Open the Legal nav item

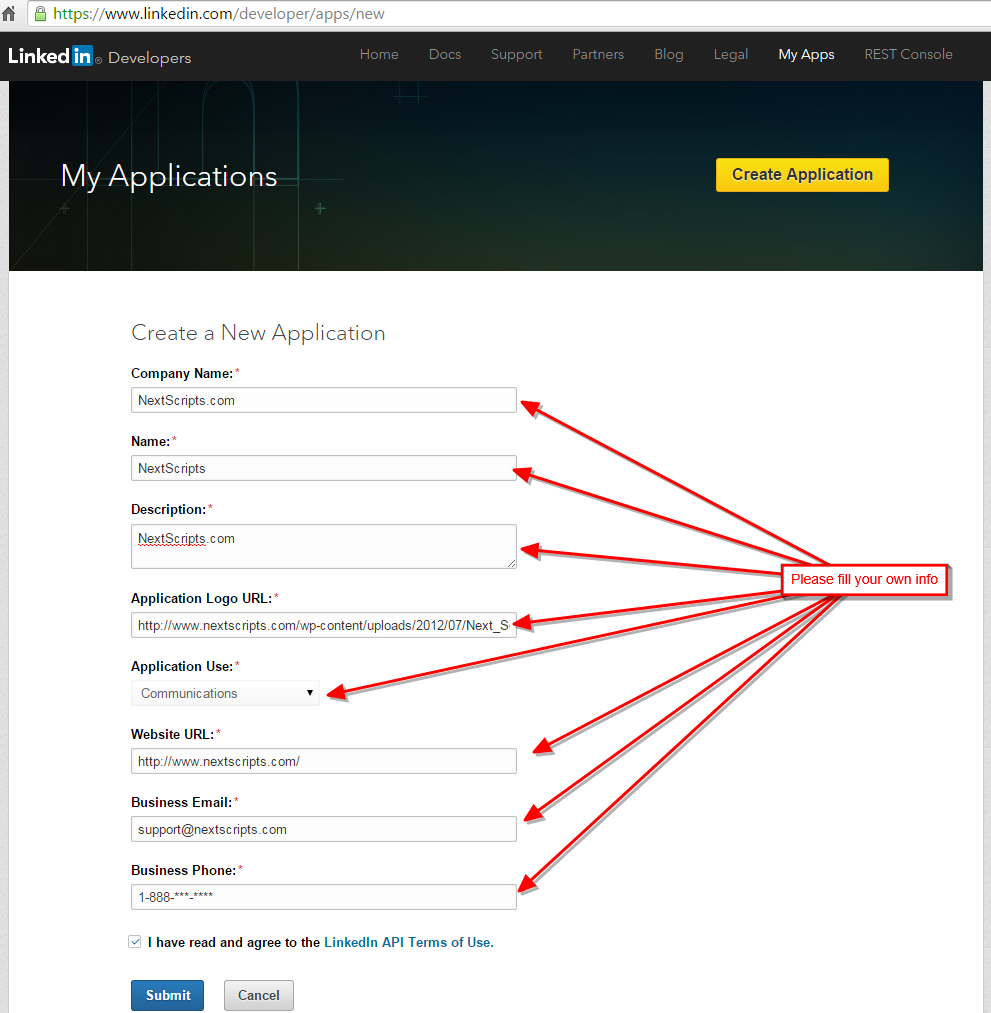[x=731, y=54]
